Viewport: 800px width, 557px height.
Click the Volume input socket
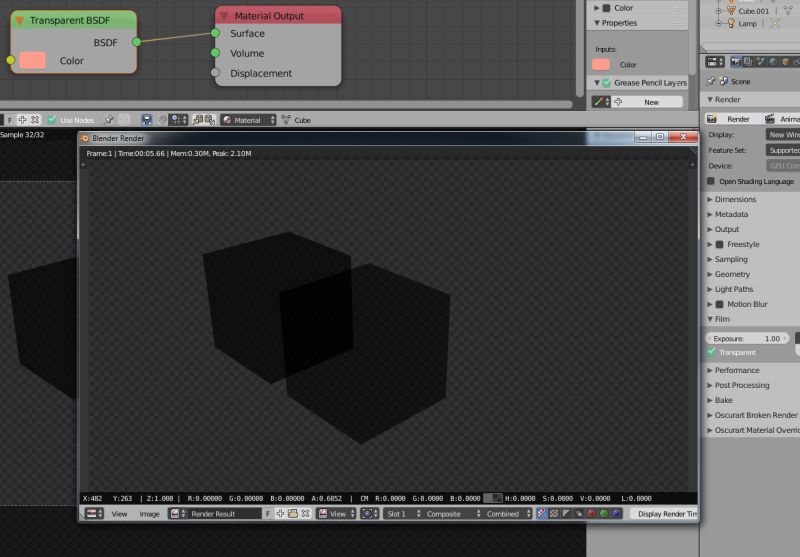point(215,53)
